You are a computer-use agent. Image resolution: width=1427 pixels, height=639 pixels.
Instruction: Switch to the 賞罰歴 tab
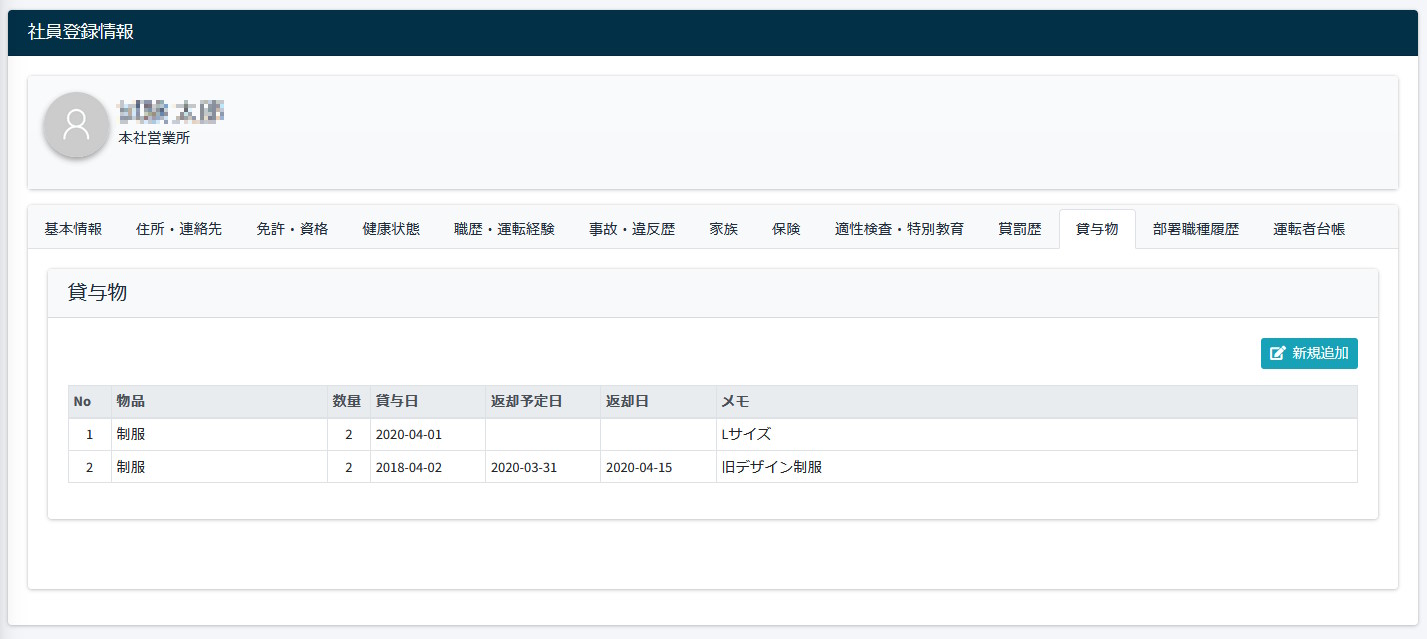[1020, 229]
